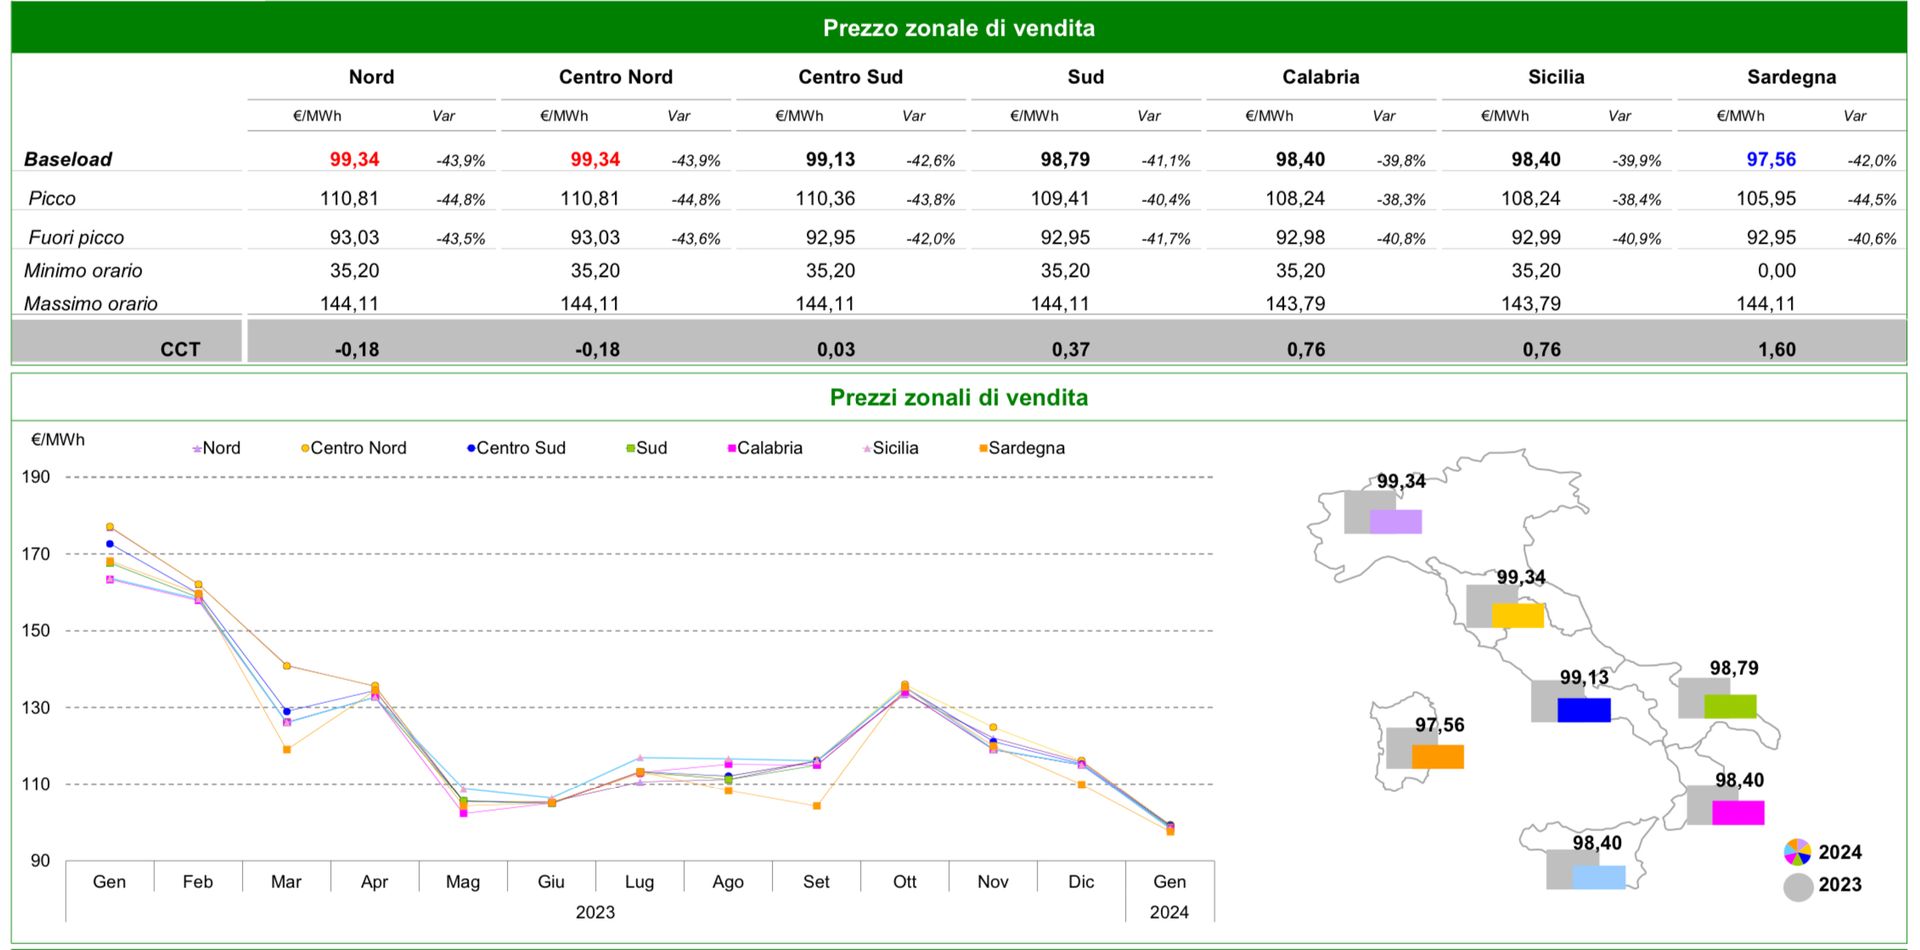Click the Ott month label on the axis
Viewport: 1920px width, 950px height.
(904, 881)
